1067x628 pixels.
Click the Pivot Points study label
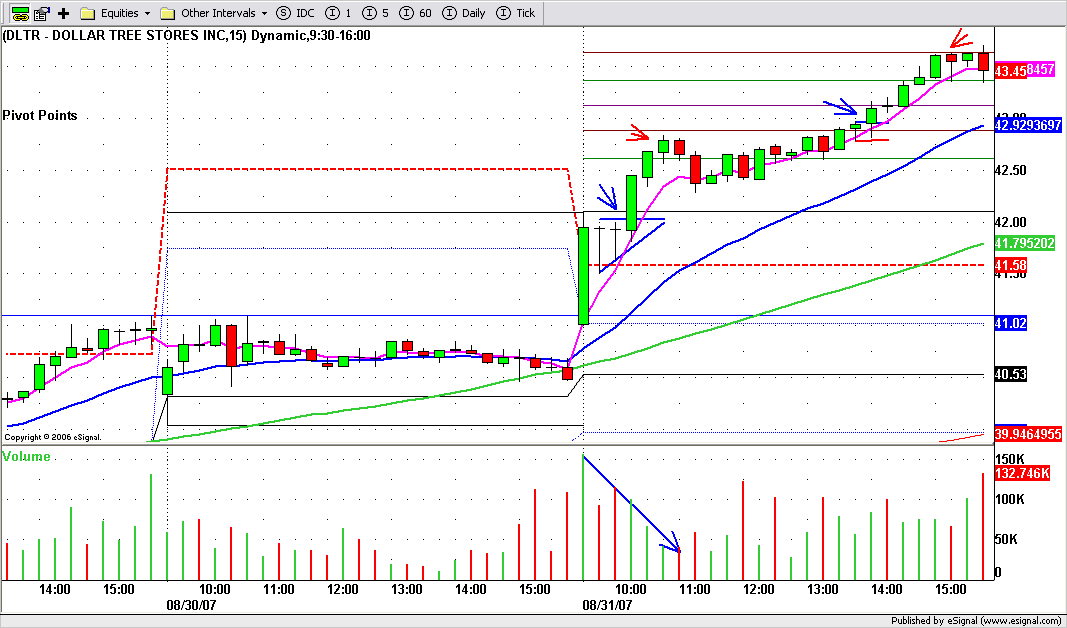(x=40, y=116)
